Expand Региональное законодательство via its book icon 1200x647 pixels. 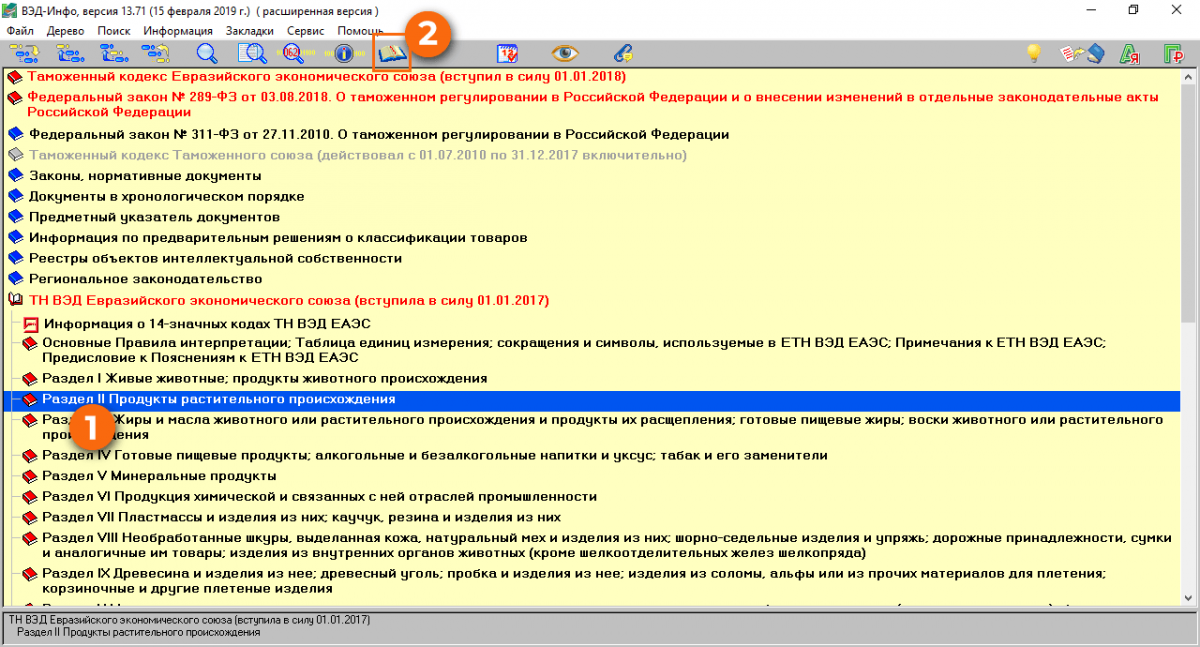tap(15, 279)
